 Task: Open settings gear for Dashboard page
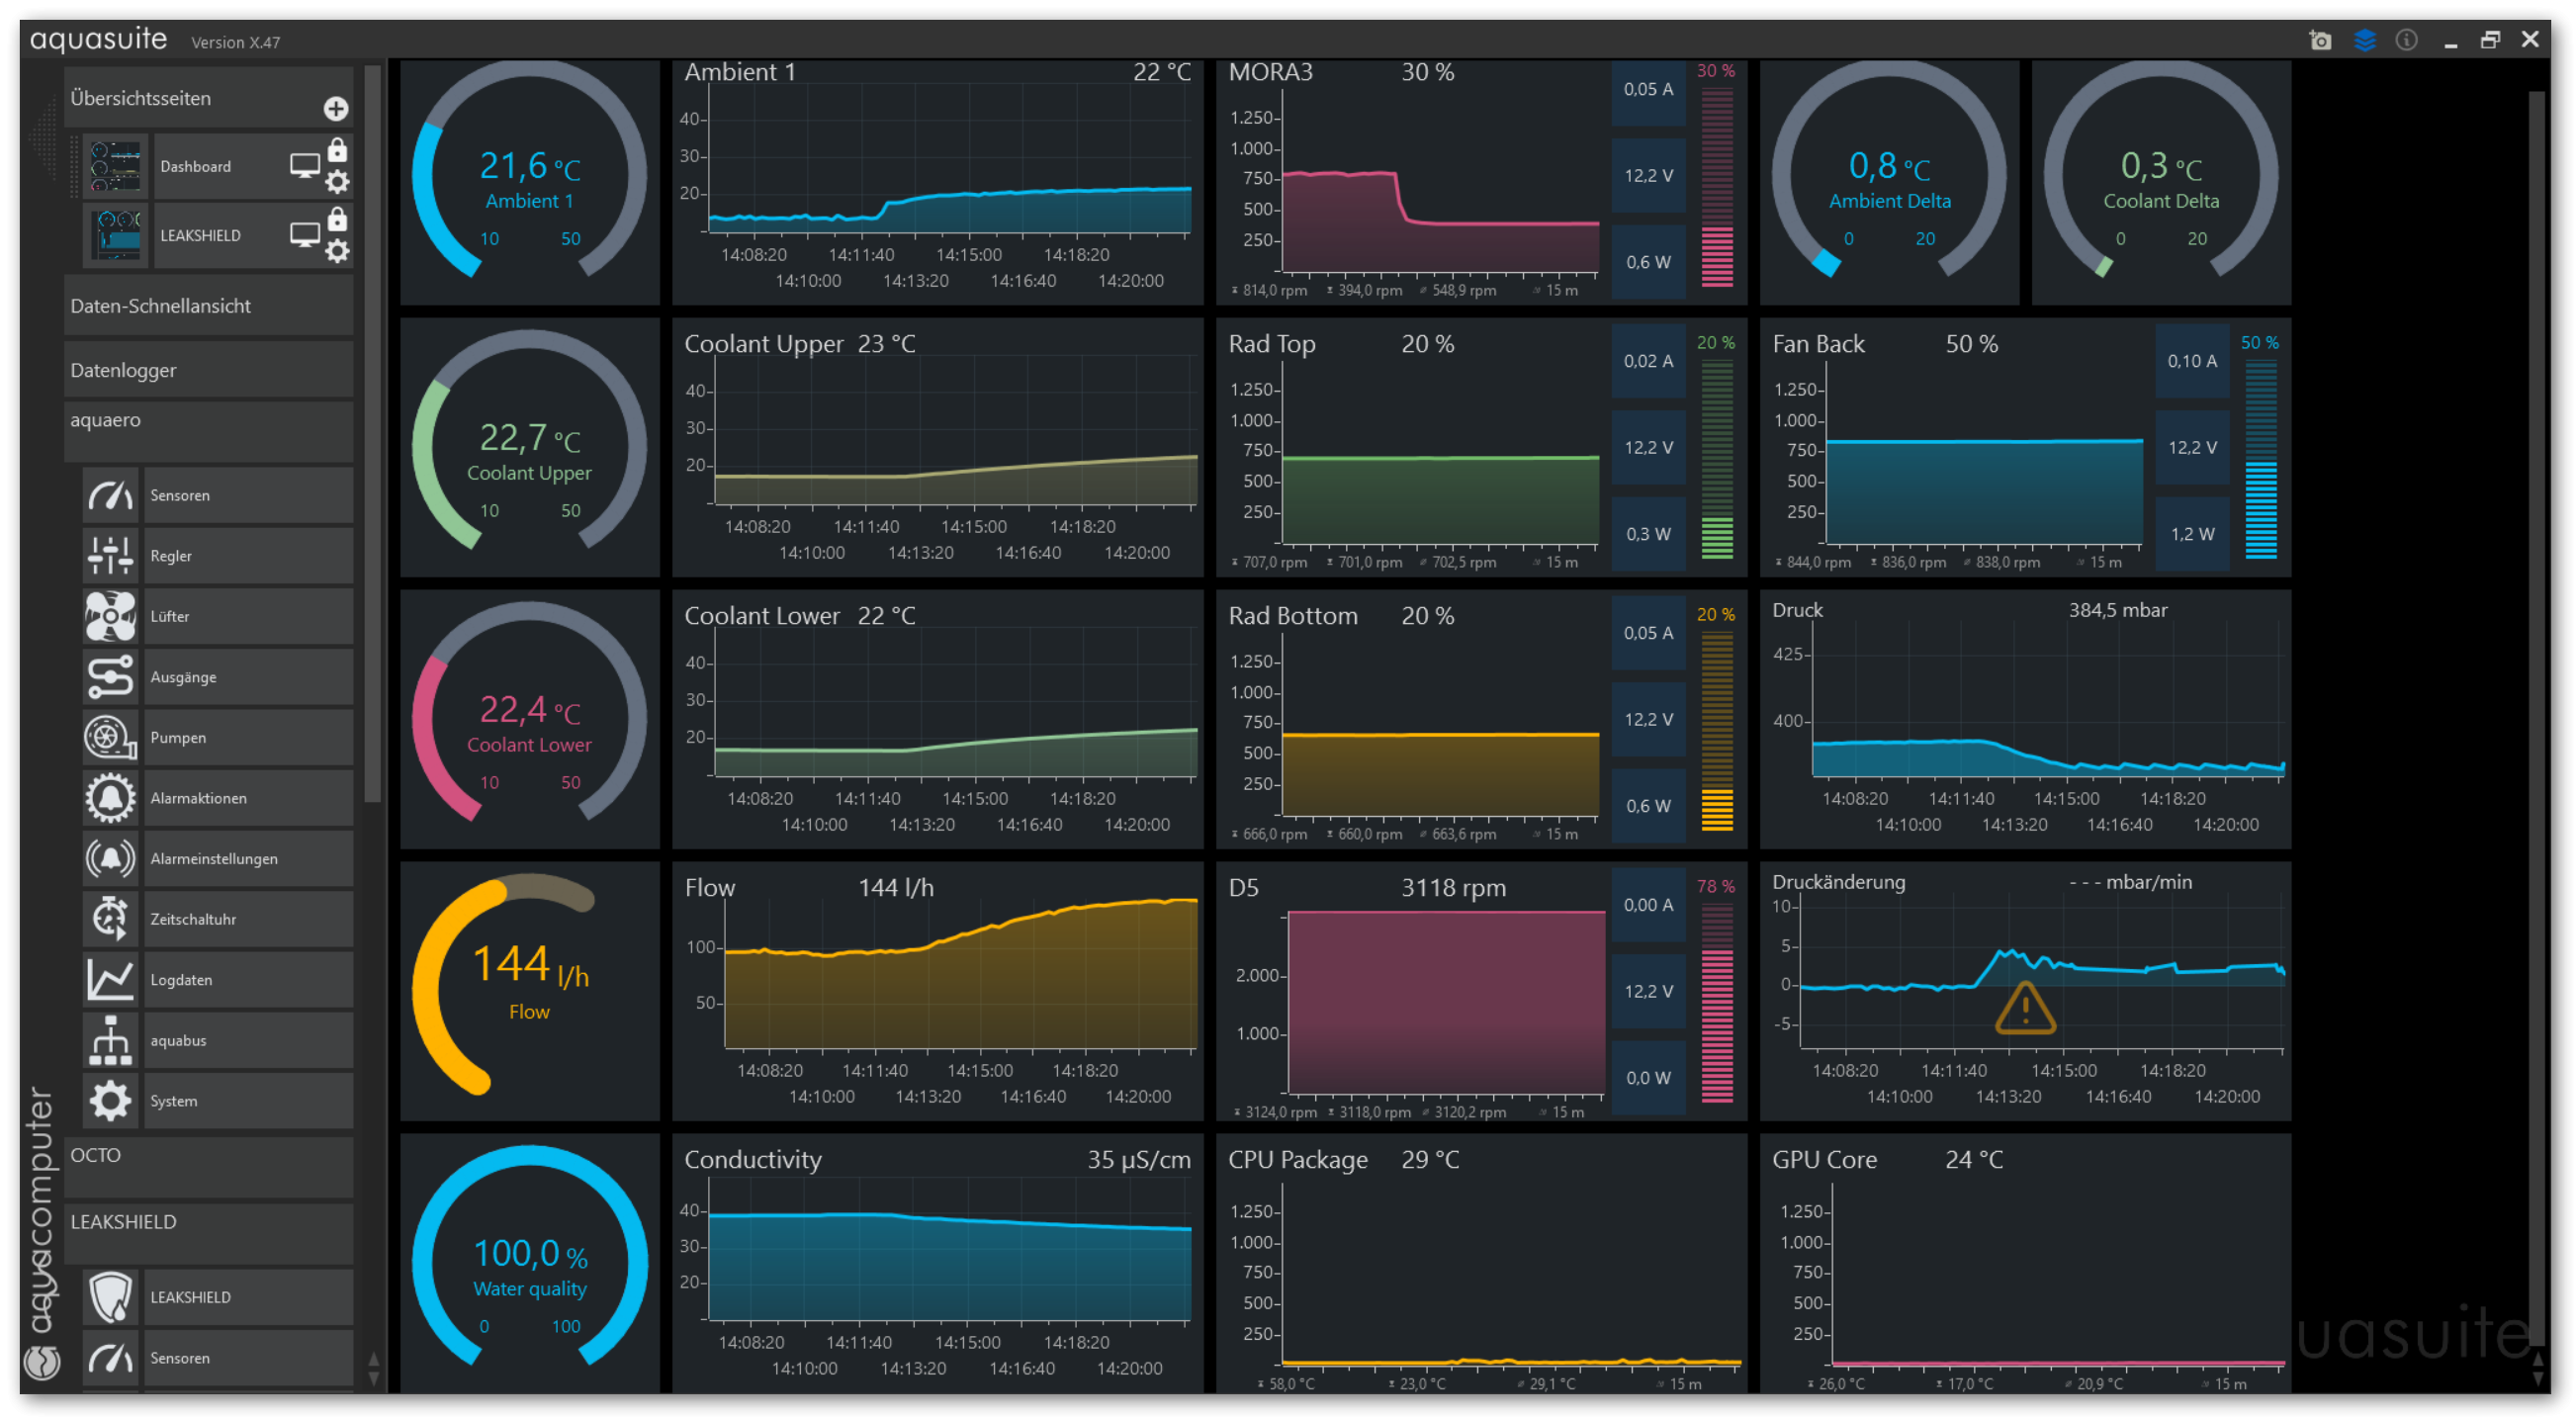tap(338, 182)
